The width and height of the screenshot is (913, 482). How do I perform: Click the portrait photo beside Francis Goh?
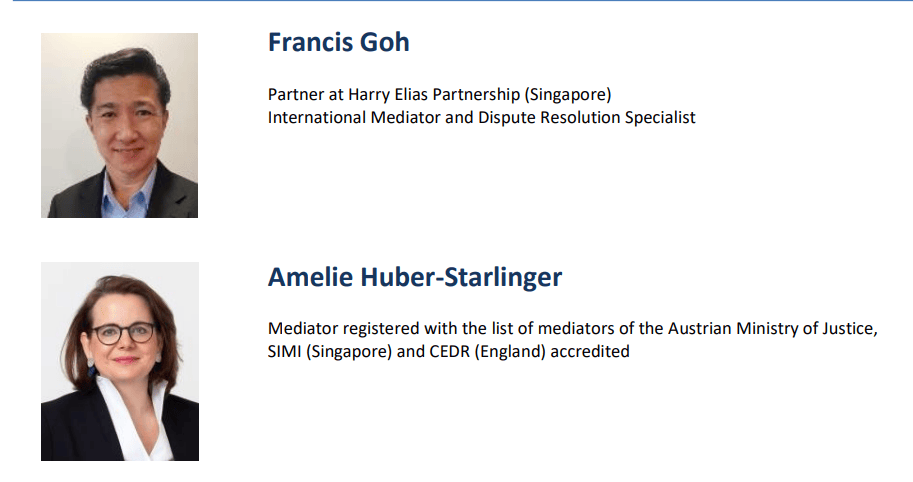click(x=119, y=125)
